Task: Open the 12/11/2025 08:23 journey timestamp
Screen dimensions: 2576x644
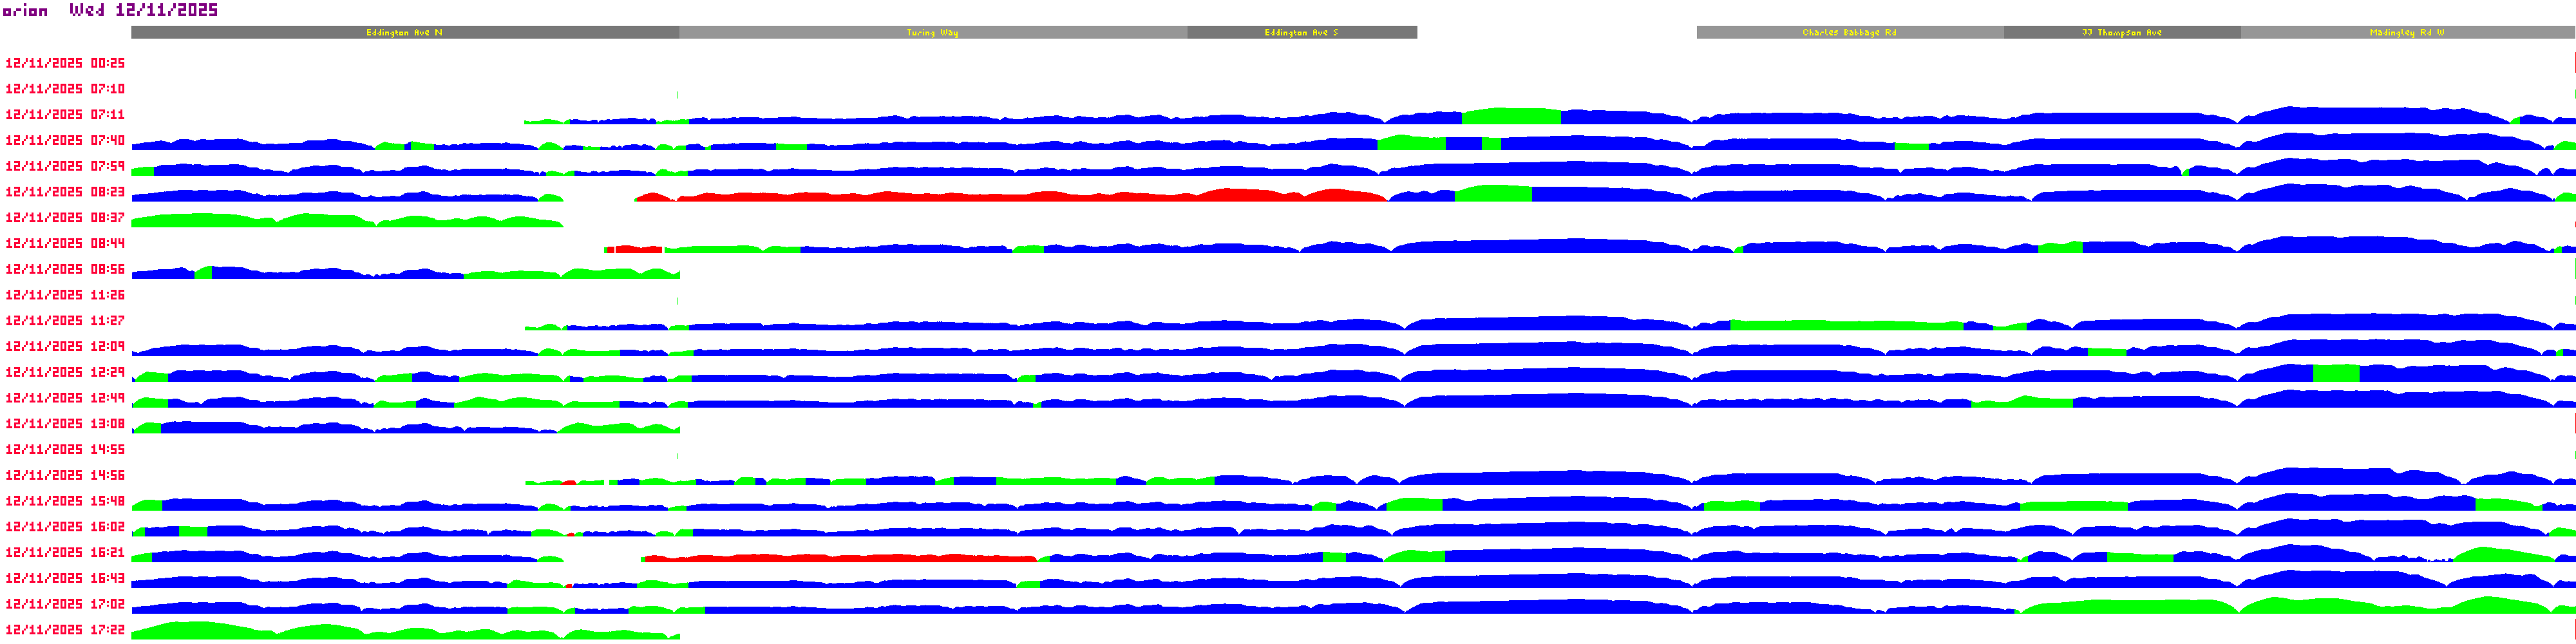Action: (65, 192)
